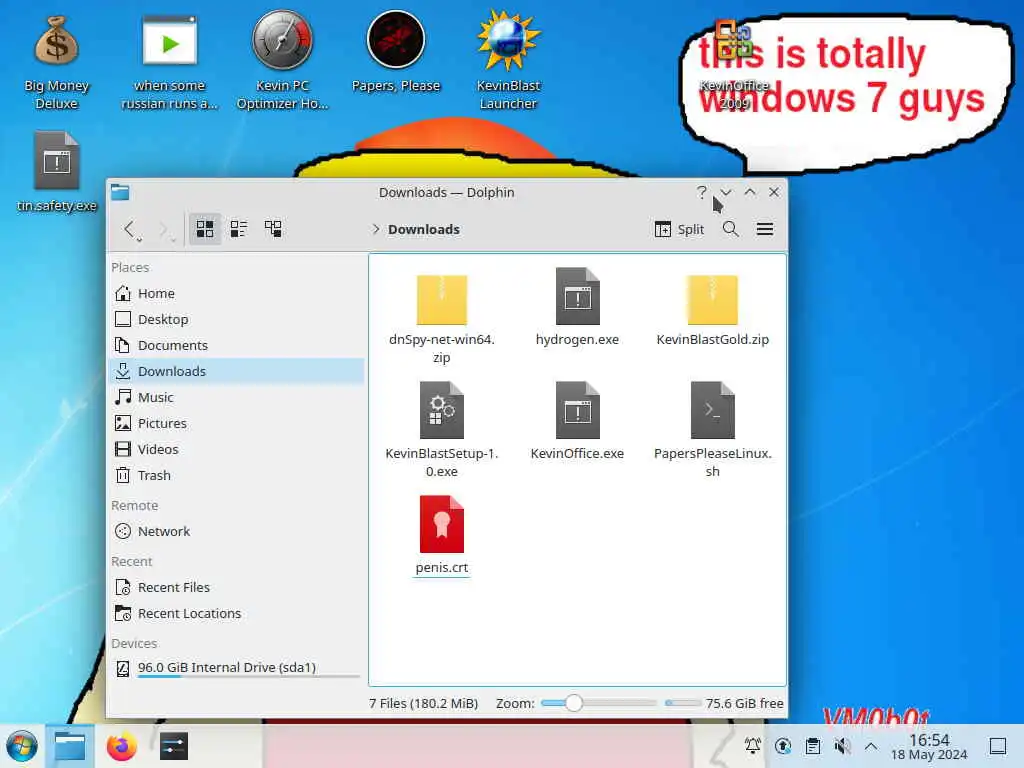Open Videos in Places panel
The height and width of the screenshot is (768, 1024).
237,449
